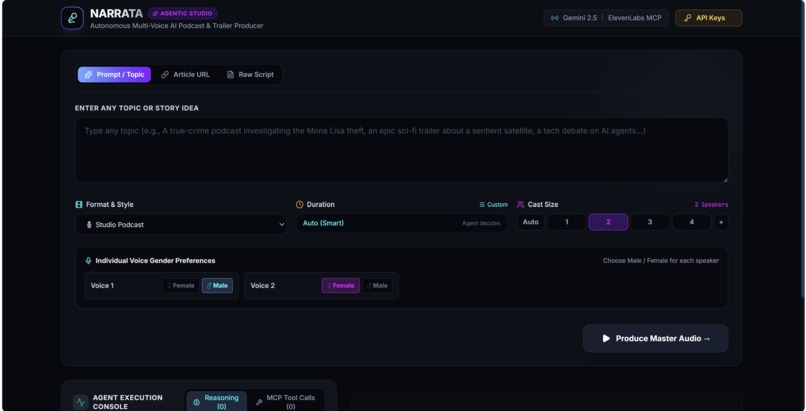
Task: Click the 2 Speakers label
Action: (711, 204)
